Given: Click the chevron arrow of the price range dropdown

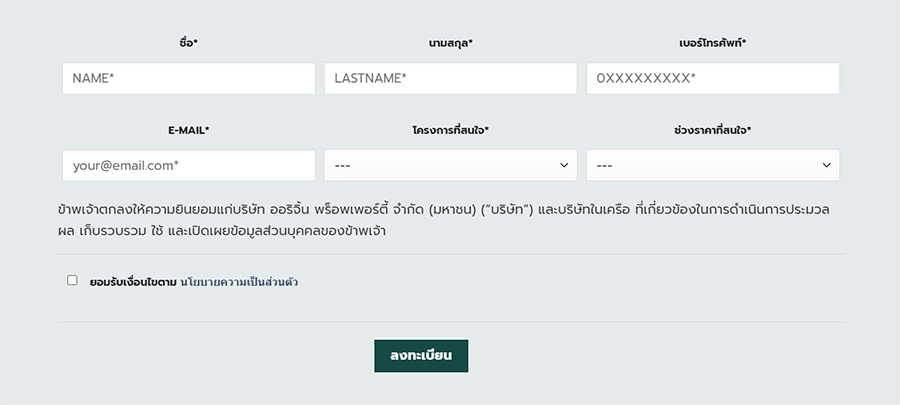Looking at the screenshot, I should pos(827,165).
